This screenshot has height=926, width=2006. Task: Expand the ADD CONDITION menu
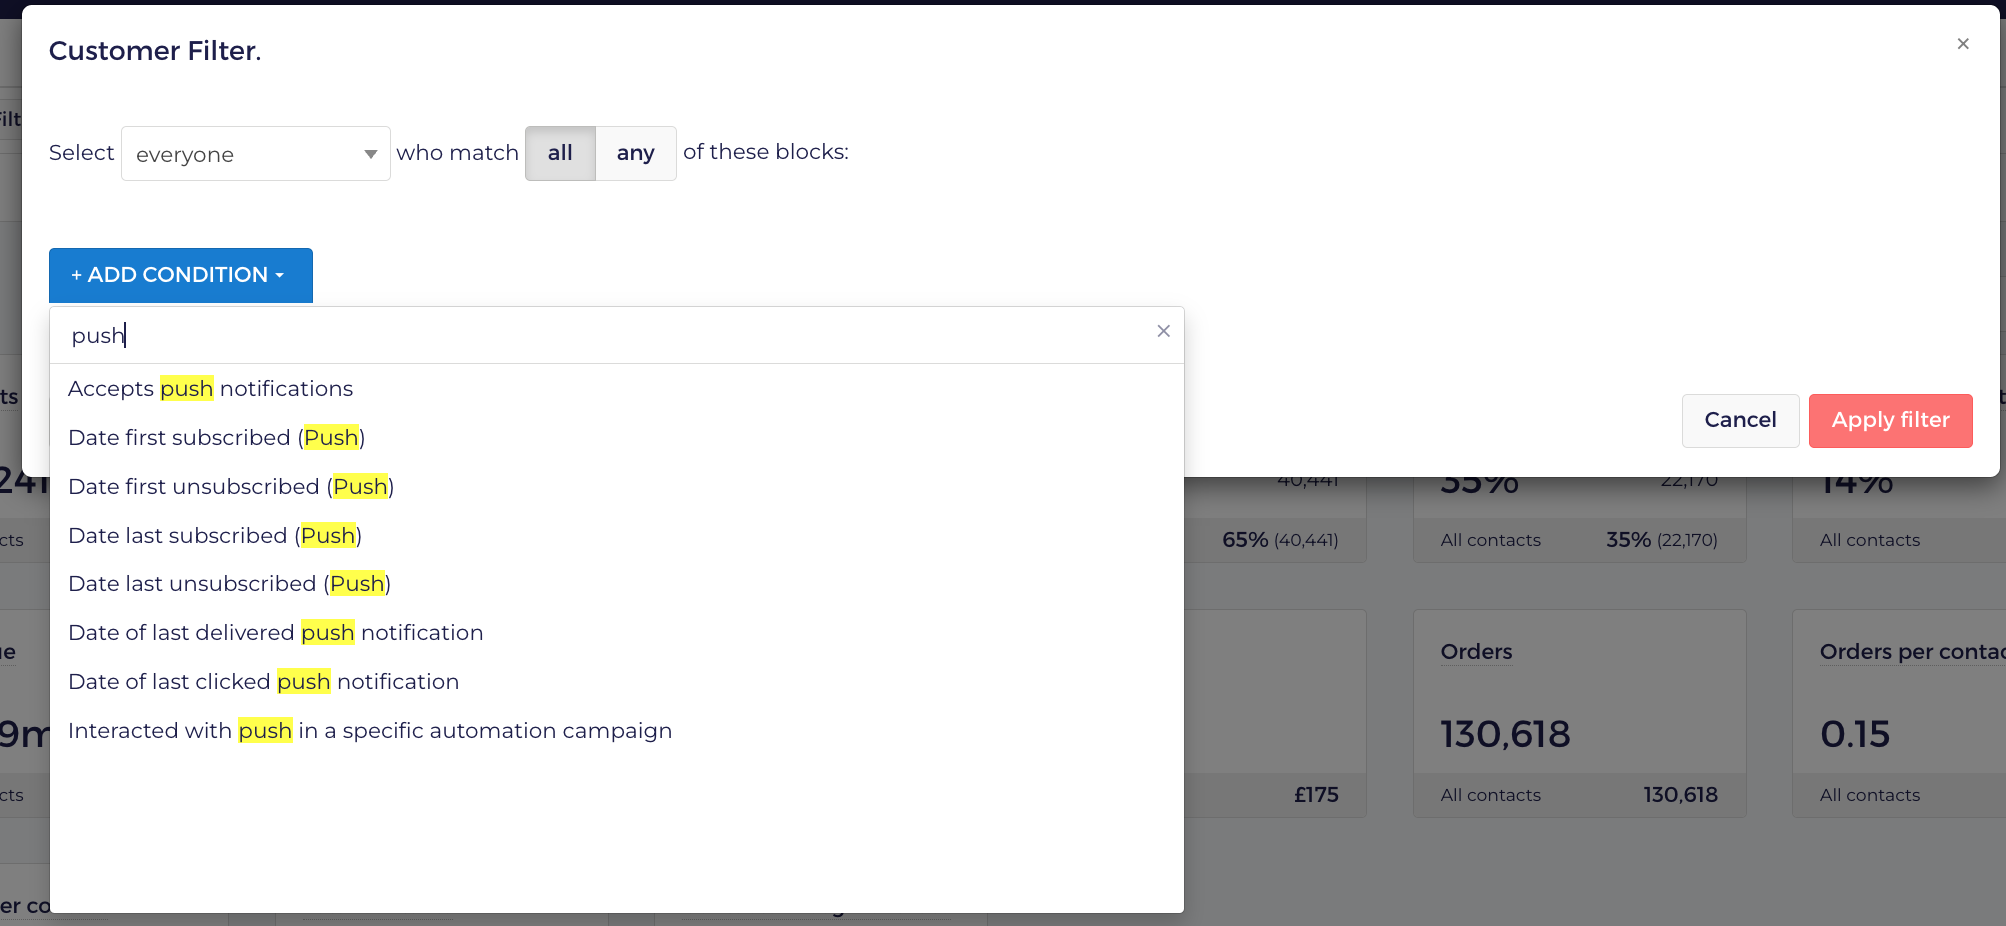pyautogui.click(x=180, y=275)
